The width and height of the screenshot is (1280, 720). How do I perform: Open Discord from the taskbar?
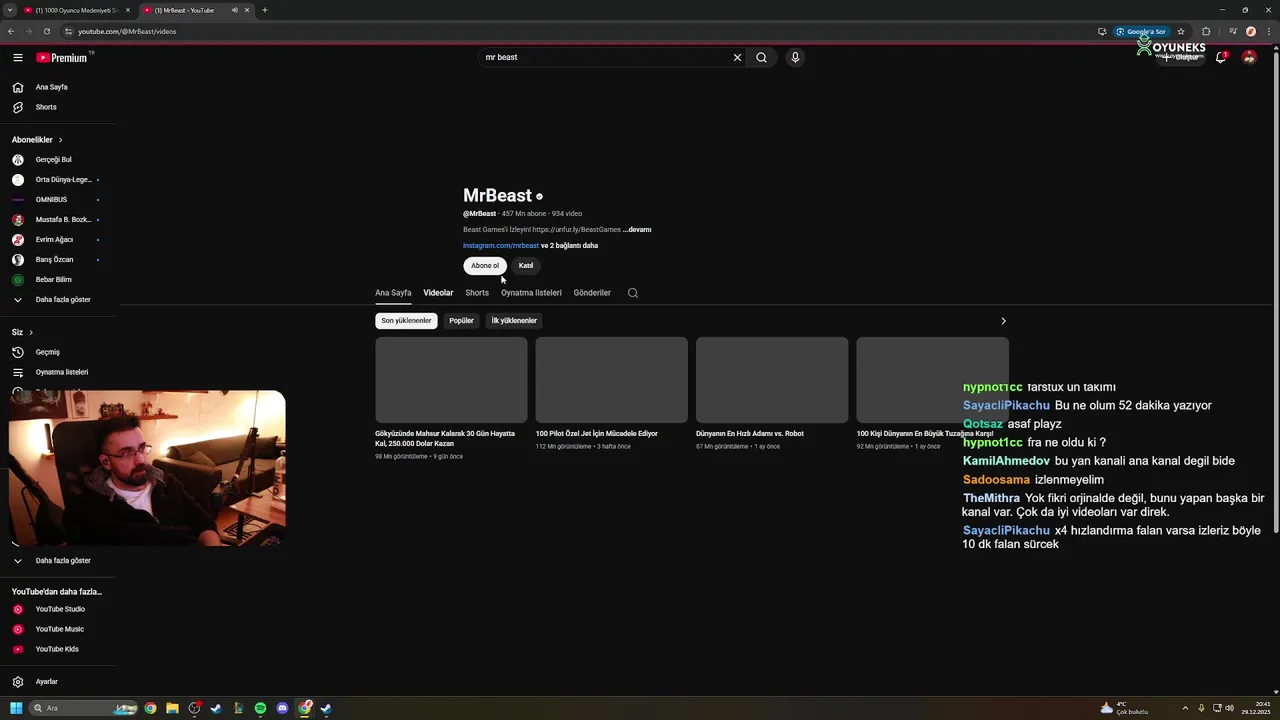282,708
